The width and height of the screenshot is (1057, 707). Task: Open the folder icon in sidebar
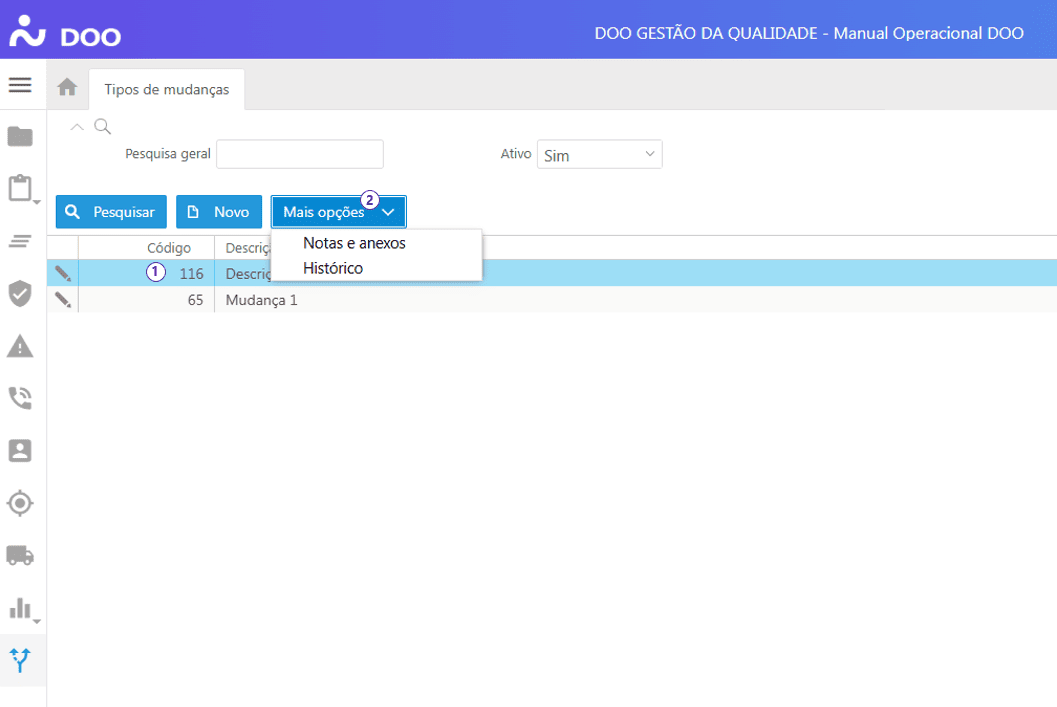[20, 137]
